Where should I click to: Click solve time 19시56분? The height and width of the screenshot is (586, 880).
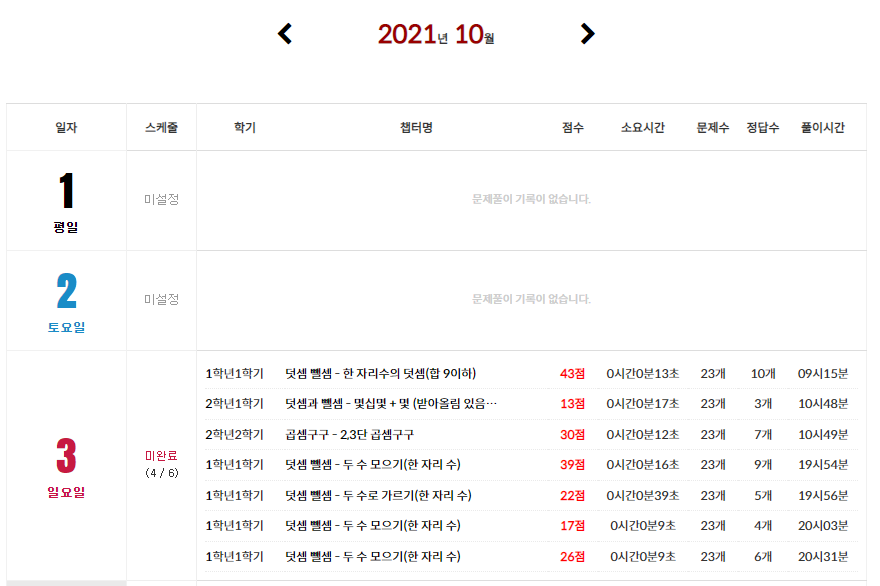pos(823,496)
